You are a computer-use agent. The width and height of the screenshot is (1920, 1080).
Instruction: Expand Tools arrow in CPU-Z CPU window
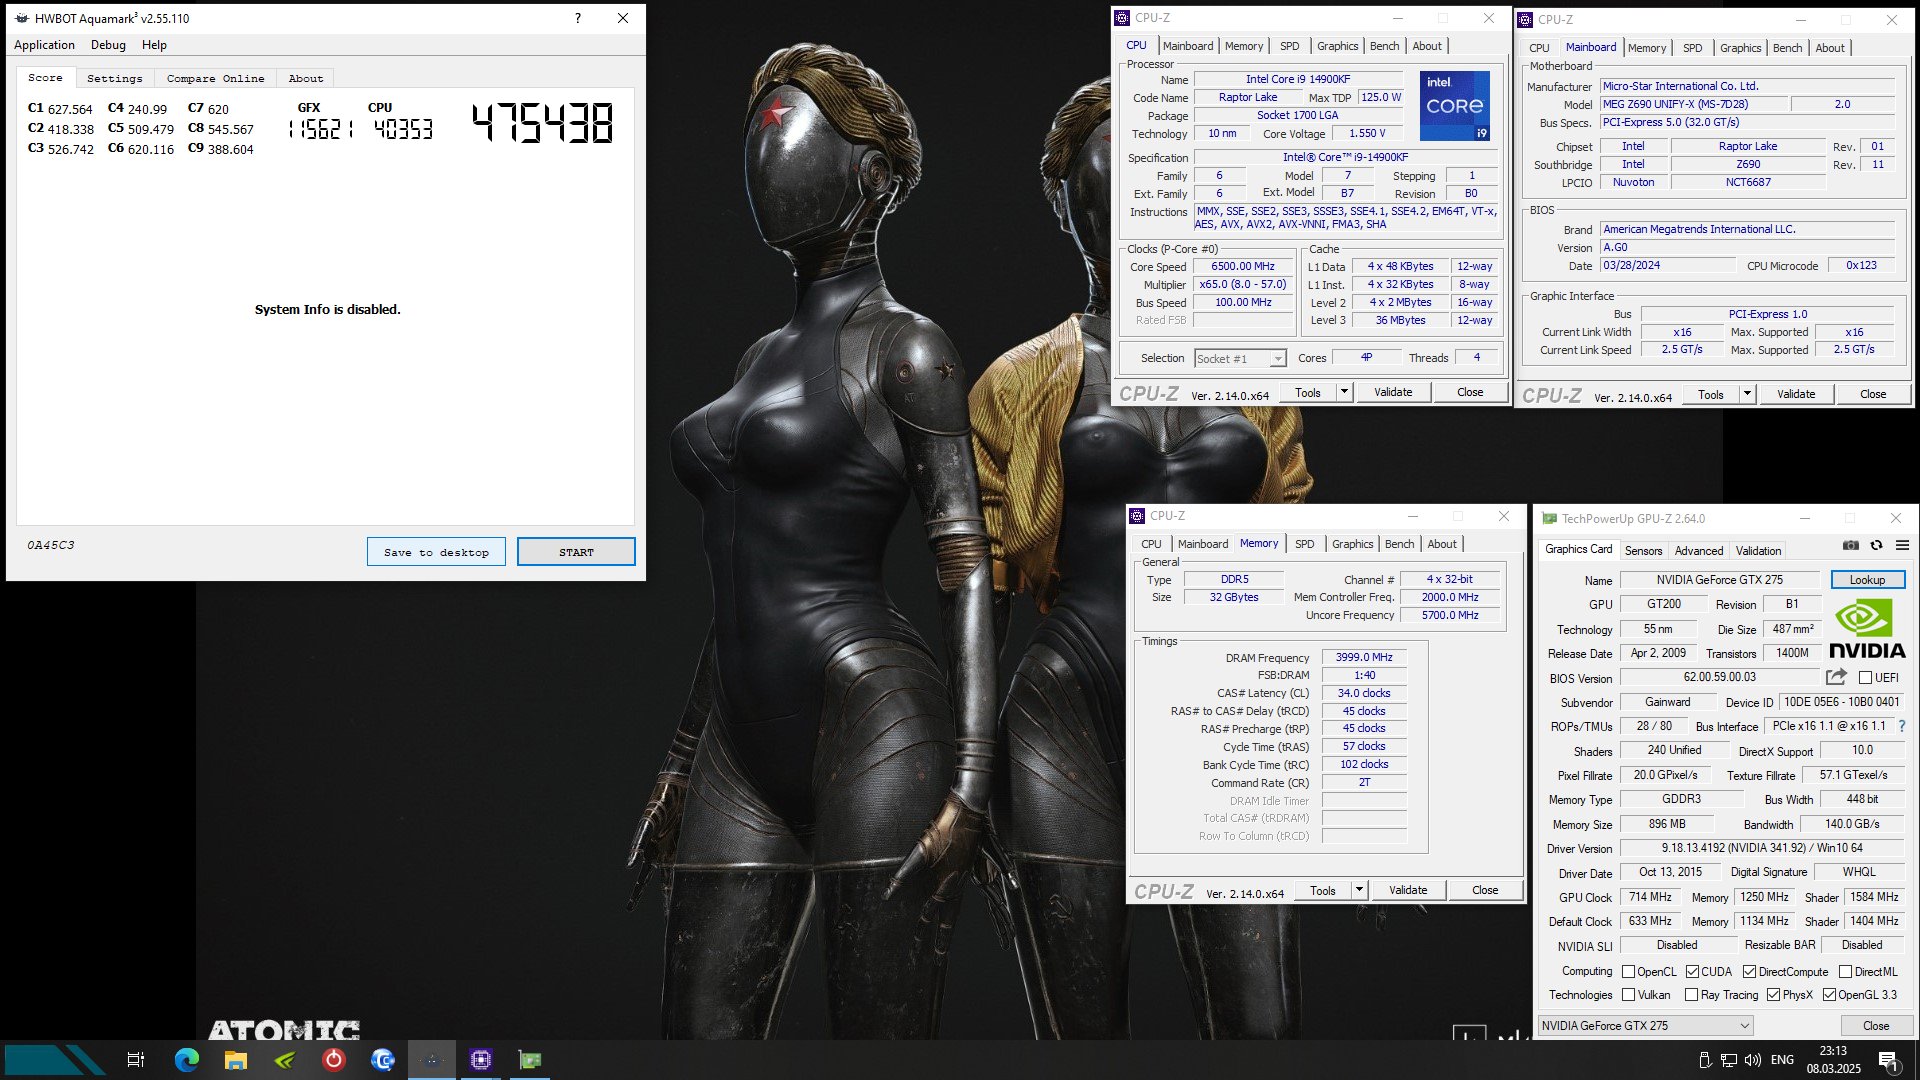coord(1344,392)
